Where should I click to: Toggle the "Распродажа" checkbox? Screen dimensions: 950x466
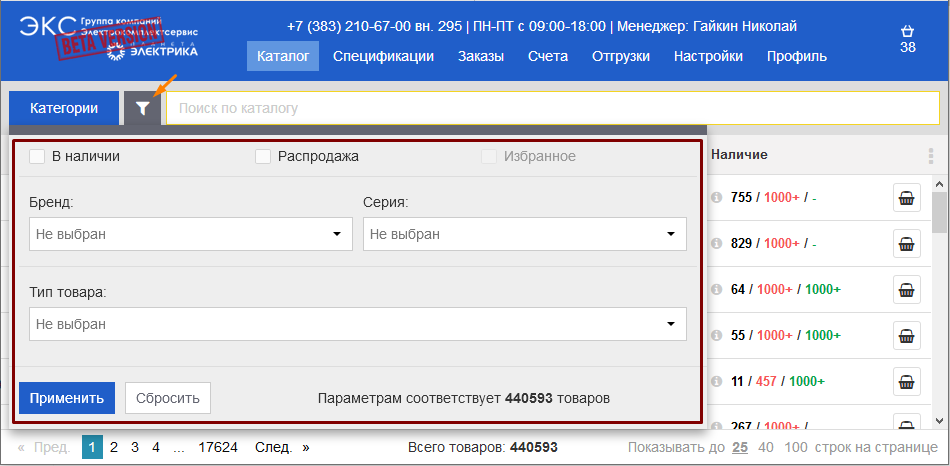[x=263, y=156]
